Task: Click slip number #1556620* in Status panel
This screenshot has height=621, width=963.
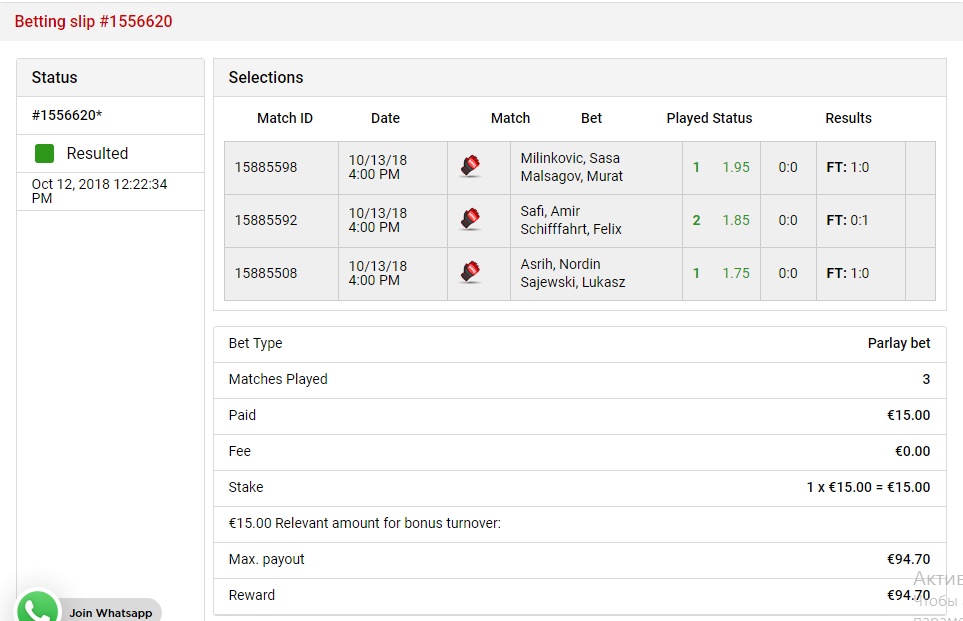Action: click(67, 115)
